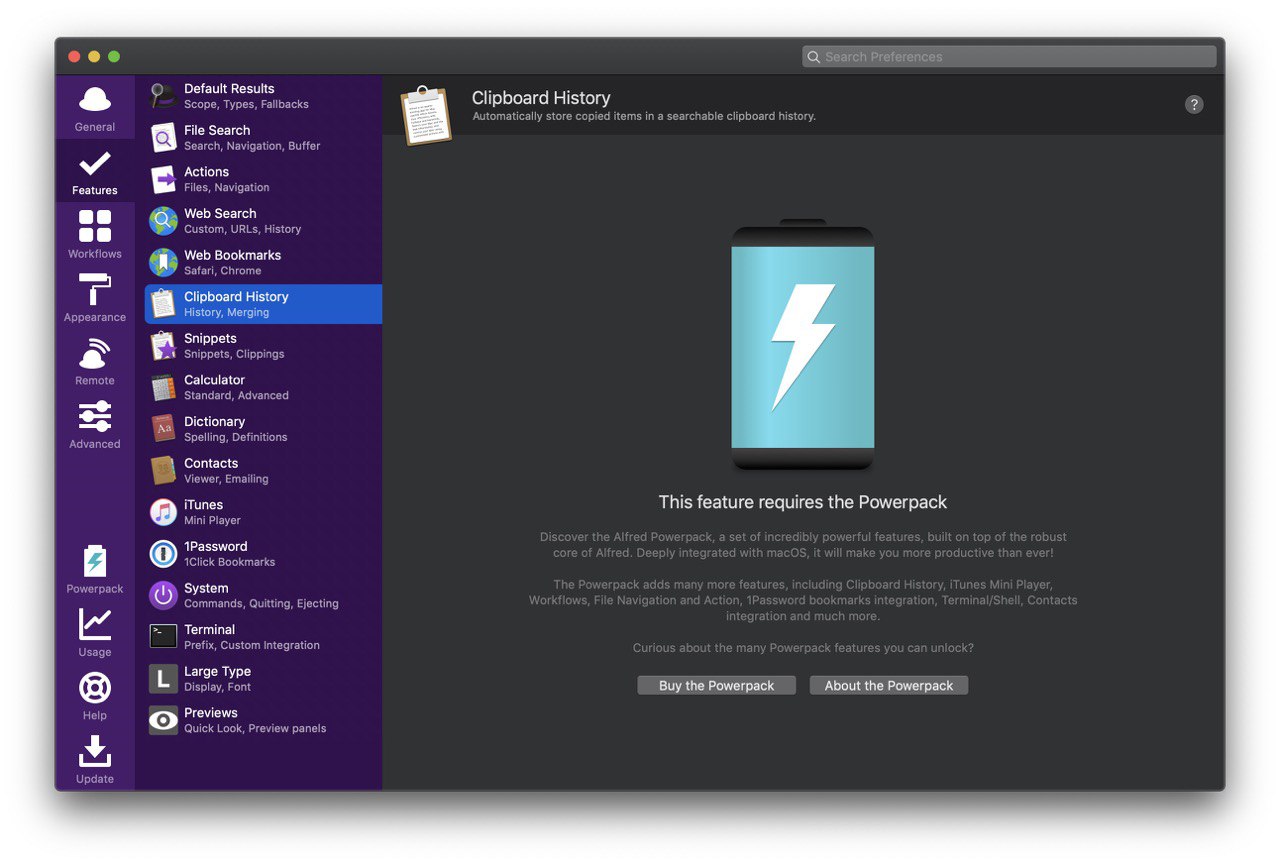The image size is (1280, 864).
Task: Select the Clipboard History feature row
Action: click(263, 304)
